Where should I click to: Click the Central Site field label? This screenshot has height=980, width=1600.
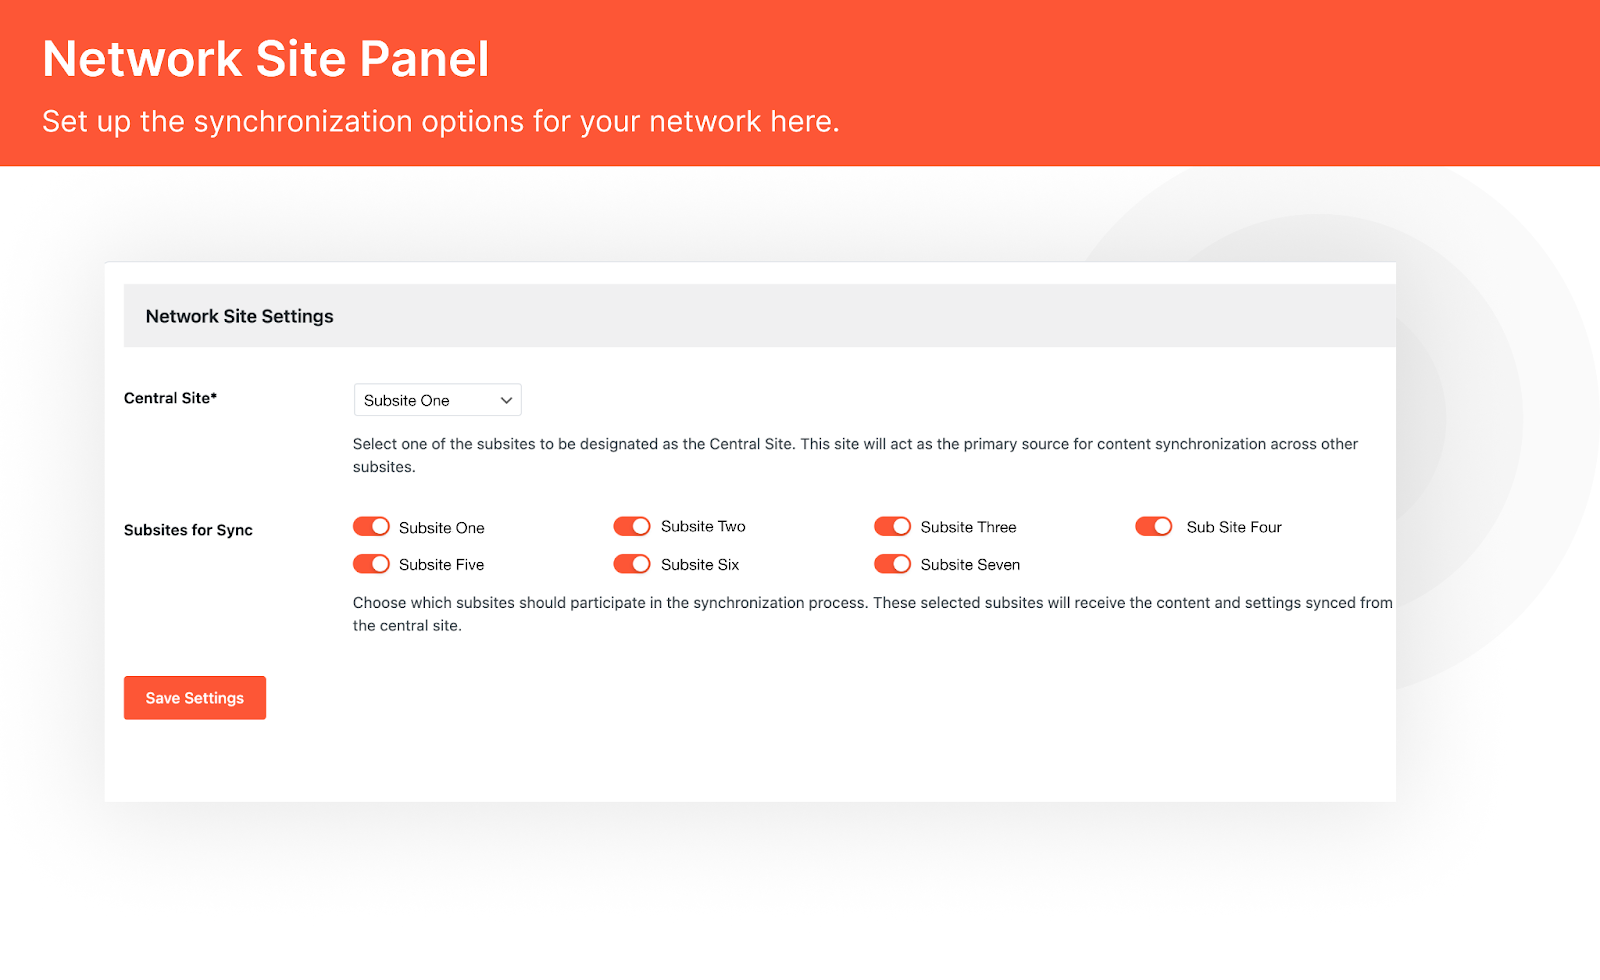170,397
